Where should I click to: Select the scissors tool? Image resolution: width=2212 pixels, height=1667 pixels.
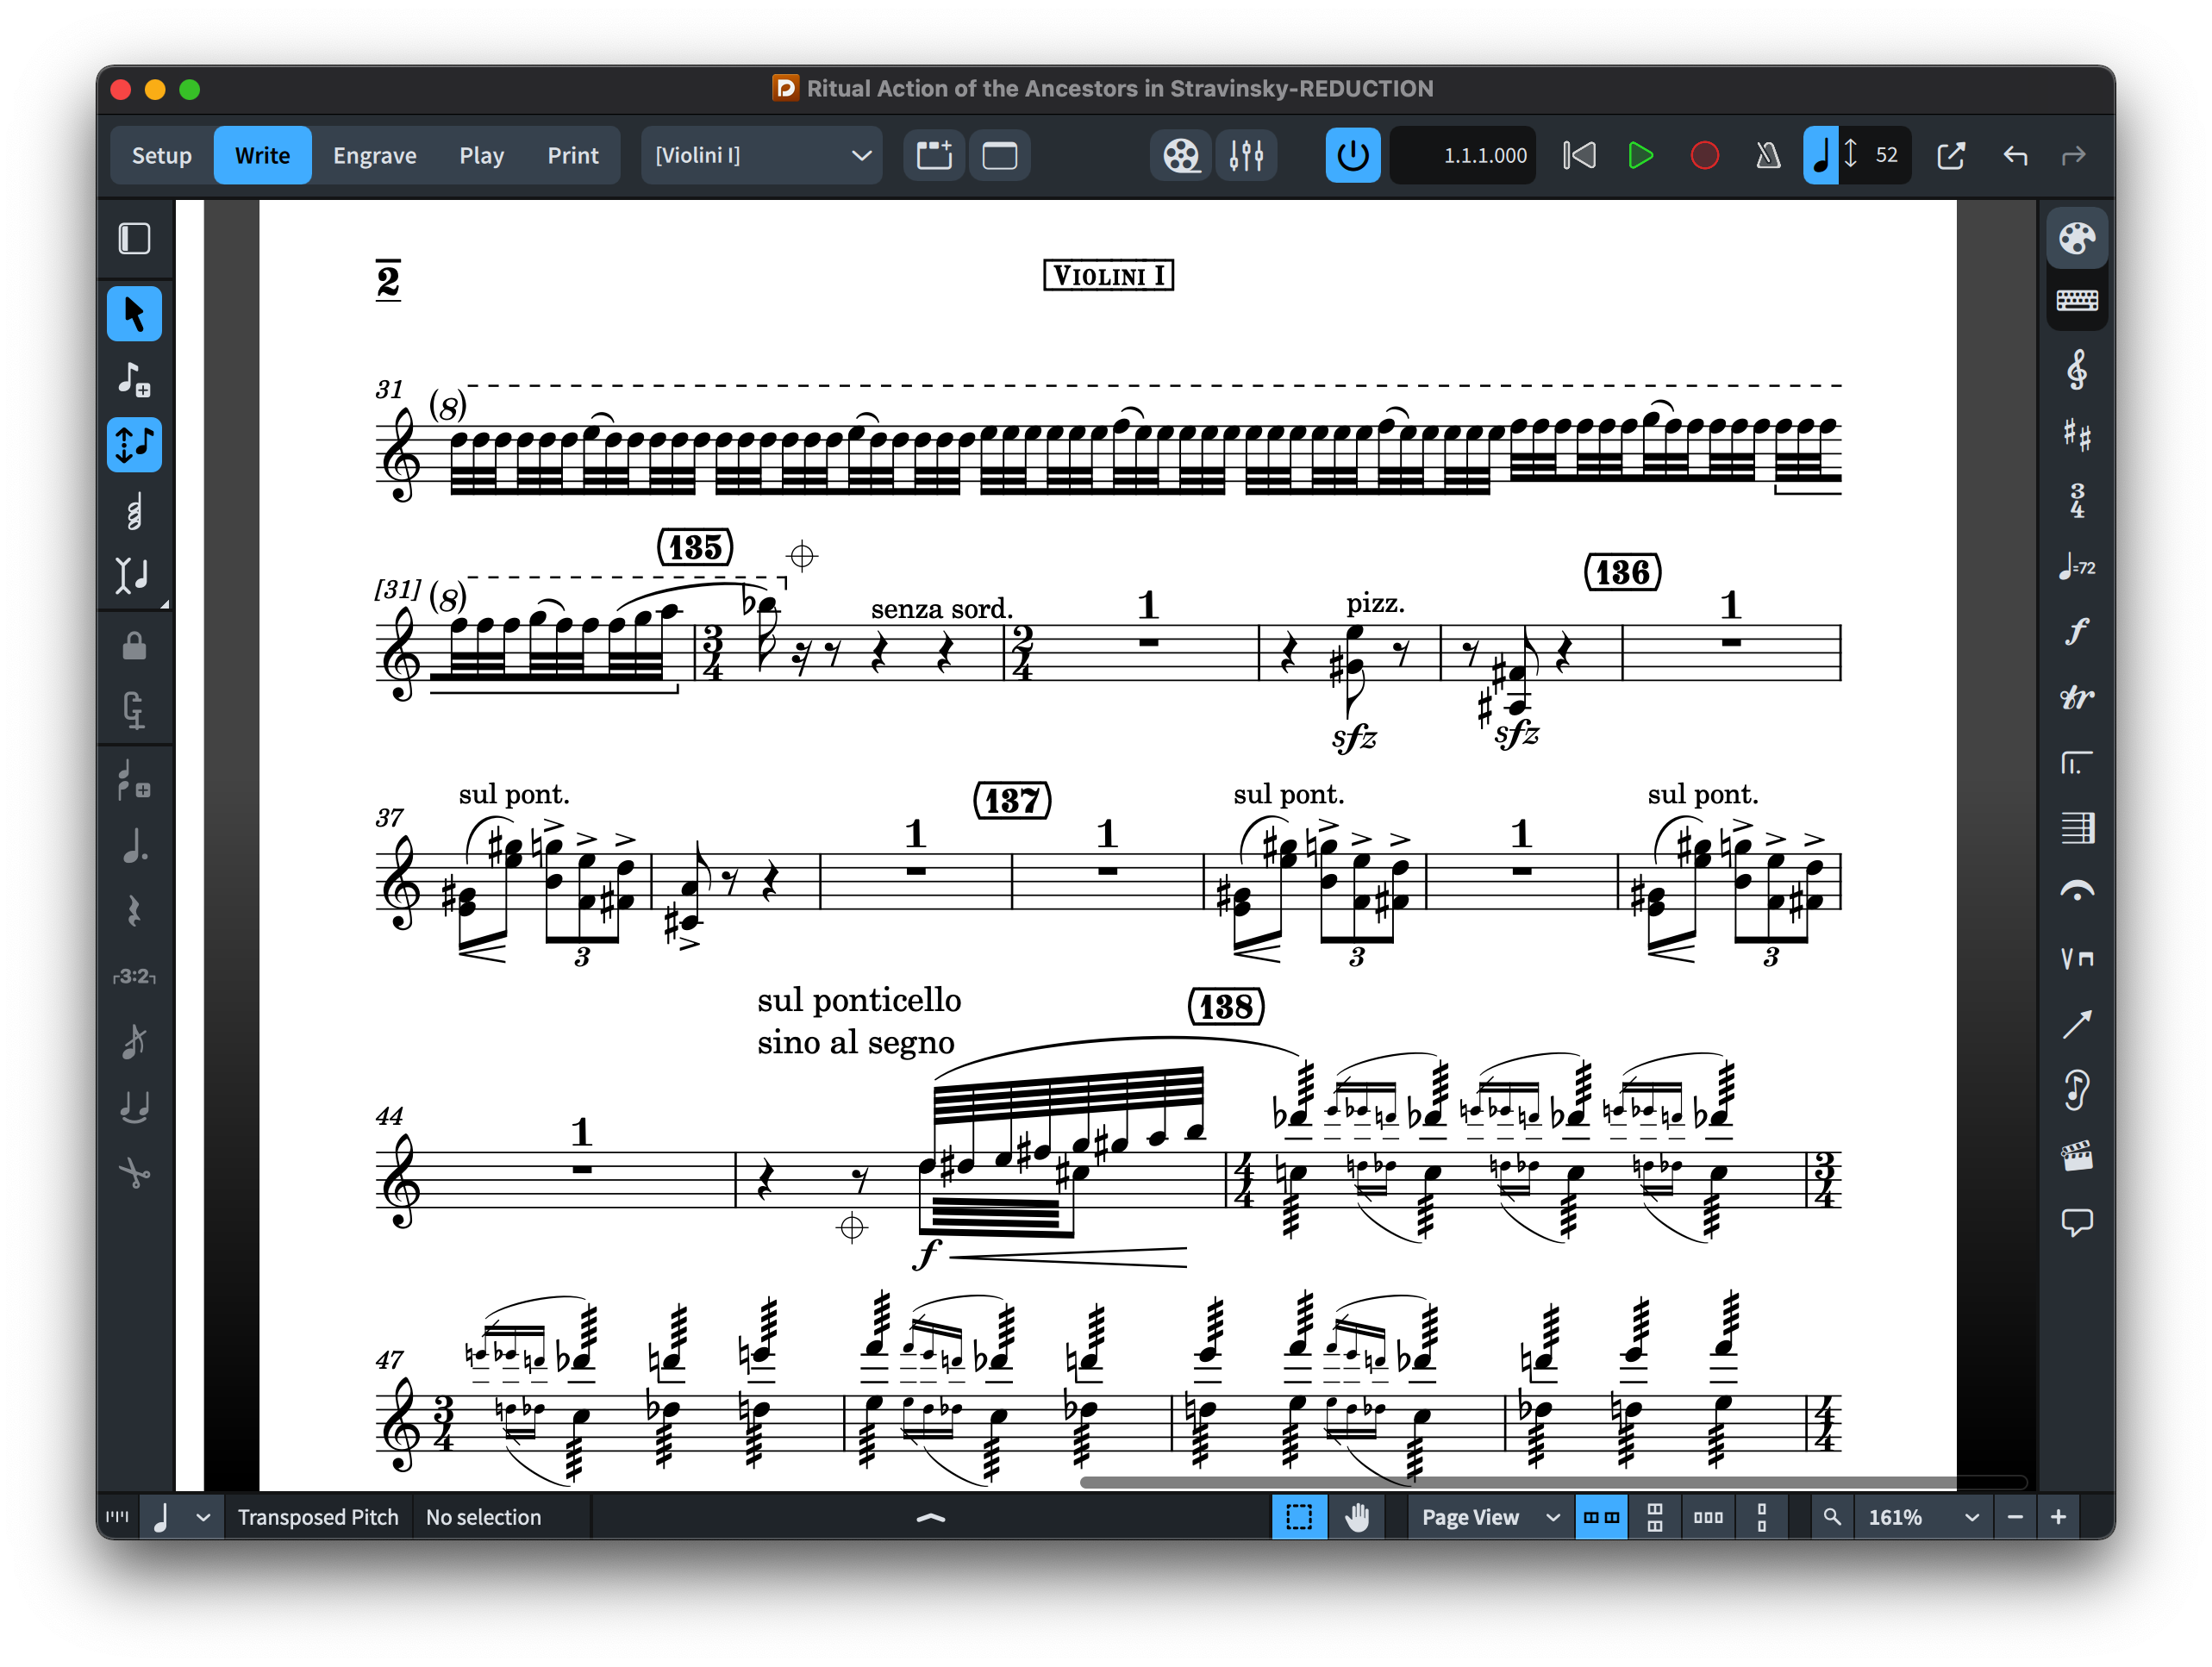[x=134, y=1172]
